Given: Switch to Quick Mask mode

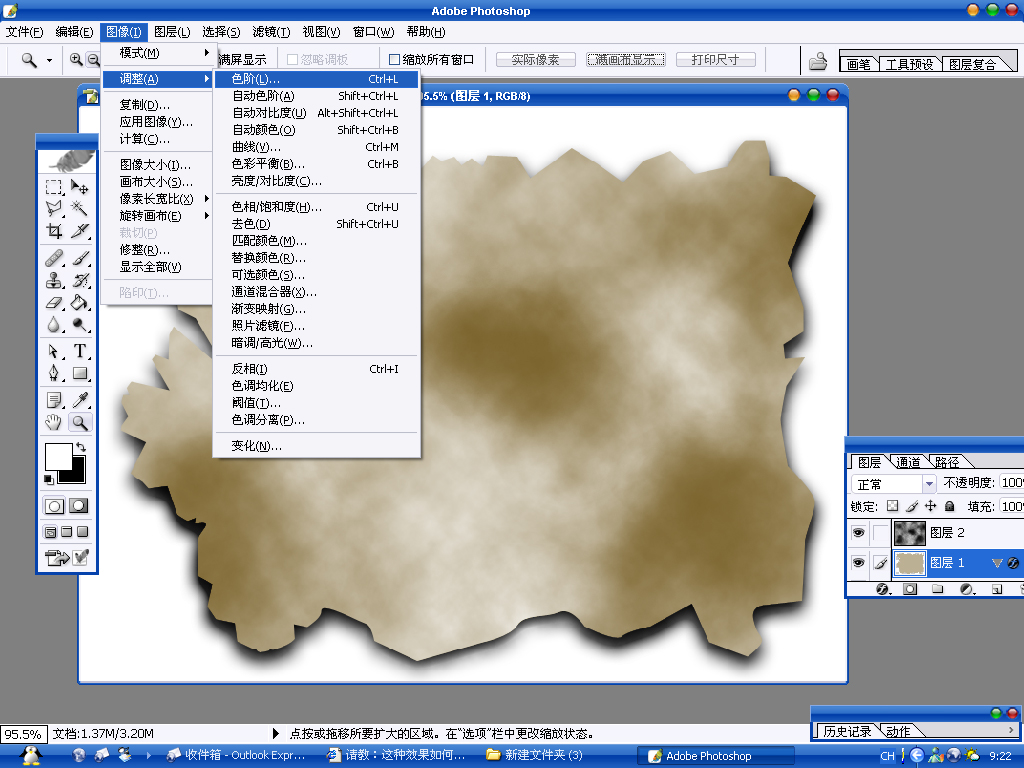Looking at the screenshot, I should click(x=78, y=505).
